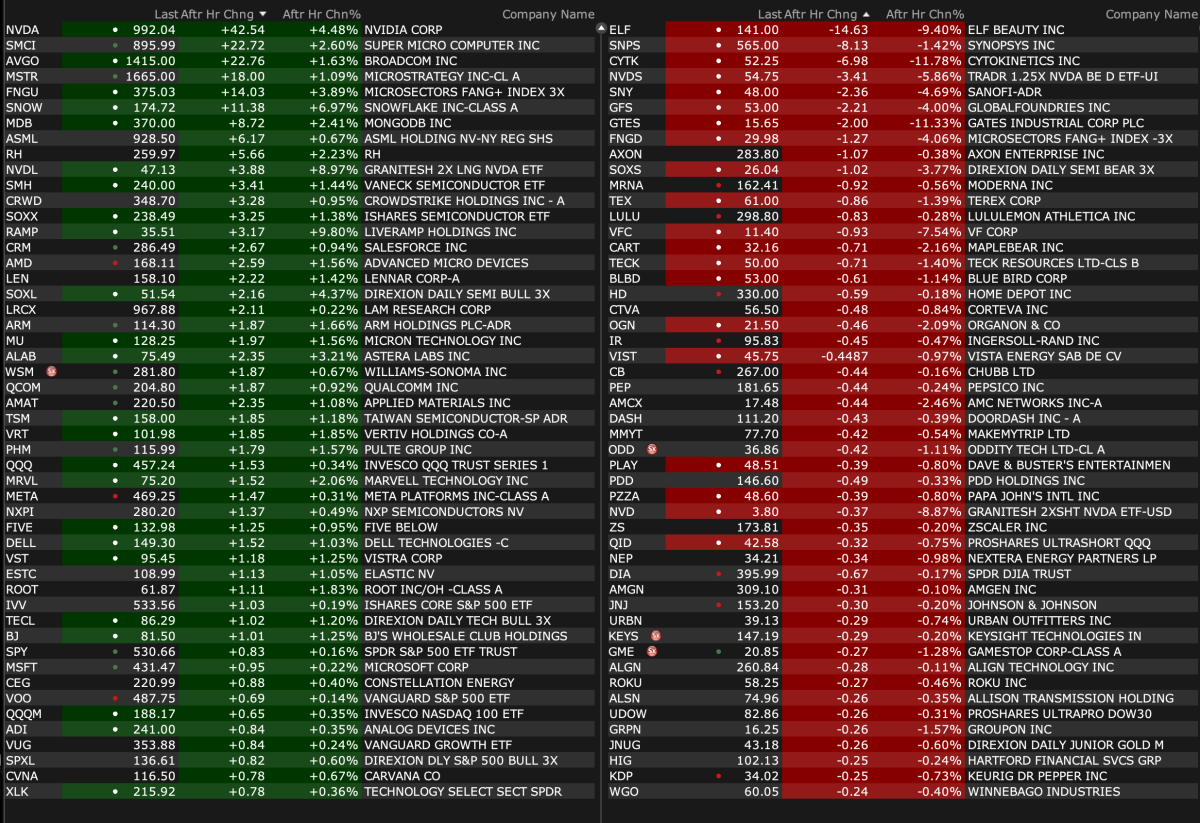Select the CYTK ticker symbol

[624, 61]
